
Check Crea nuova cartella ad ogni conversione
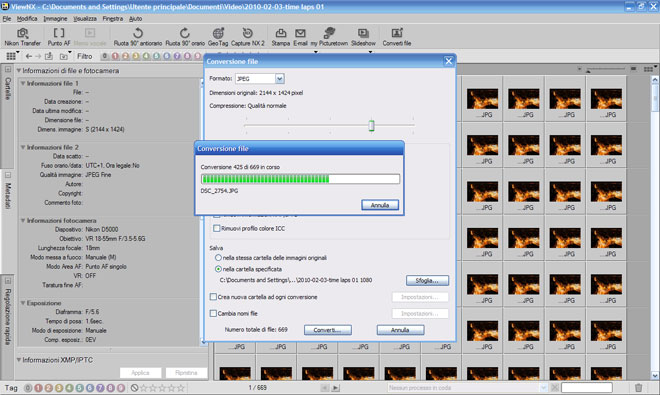(213, 297)
